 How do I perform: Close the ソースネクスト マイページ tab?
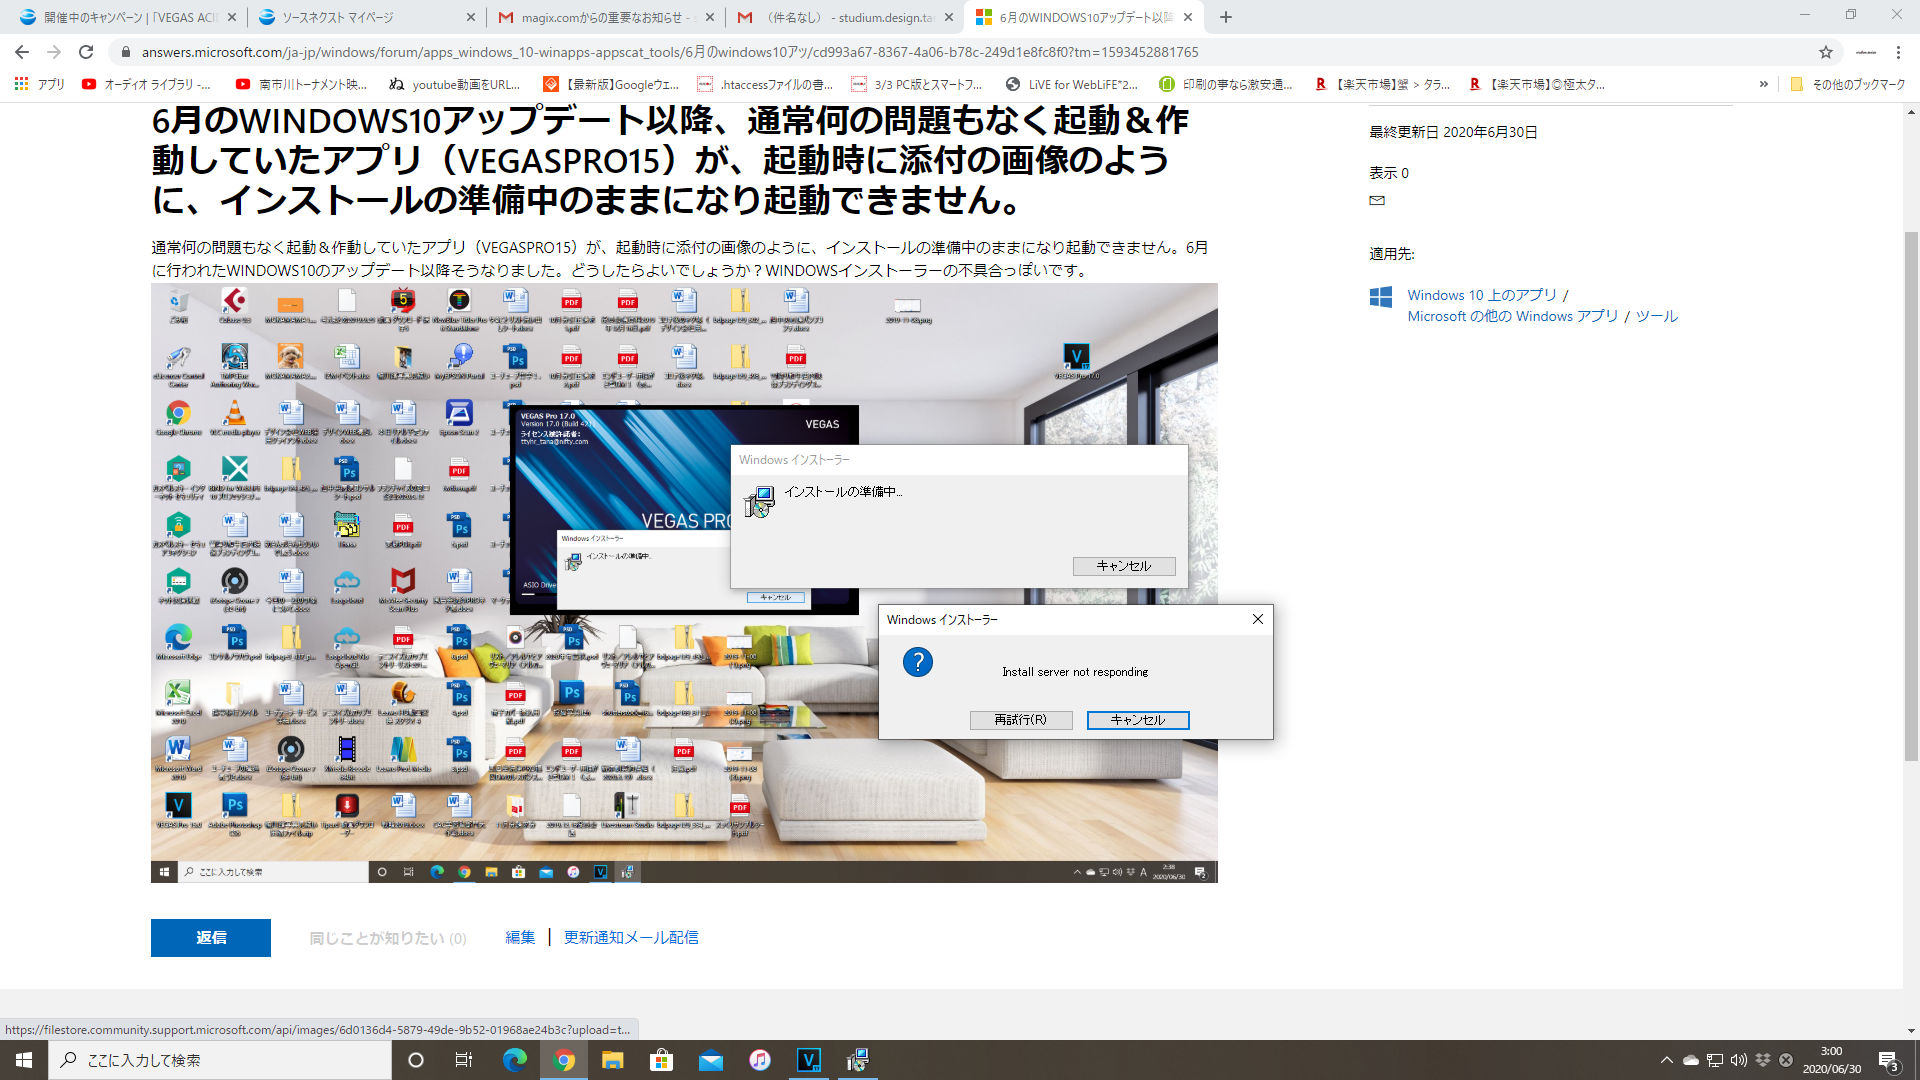point(471,17)
